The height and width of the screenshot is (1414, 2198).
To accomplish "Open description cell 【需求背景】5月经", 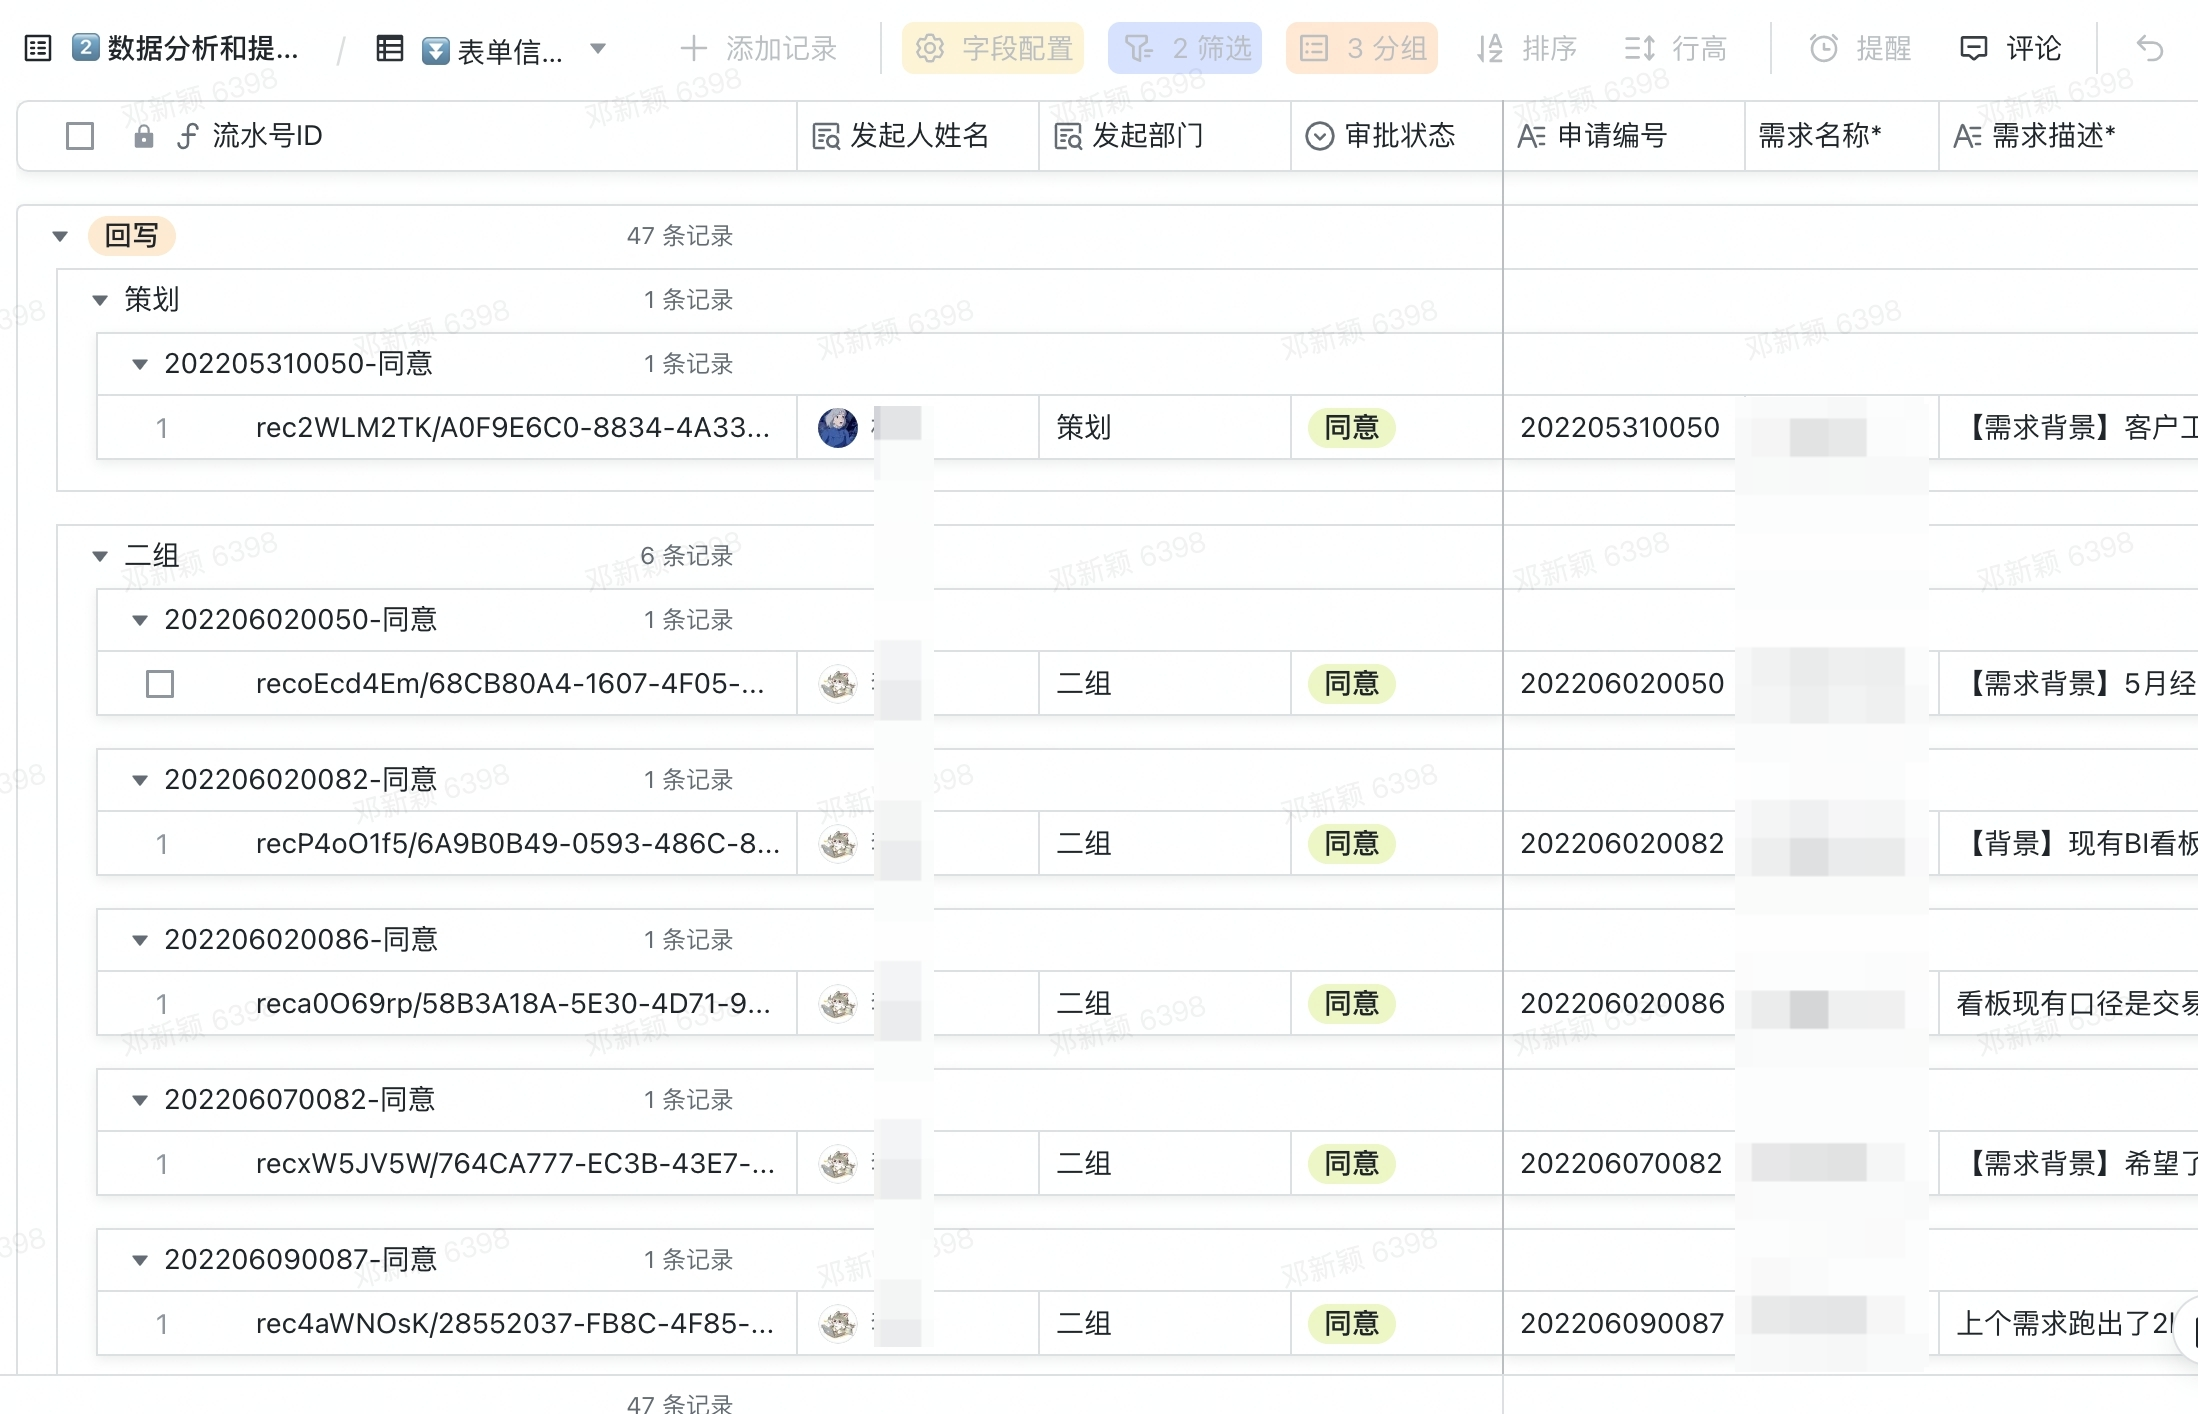I will [2068, 684].
